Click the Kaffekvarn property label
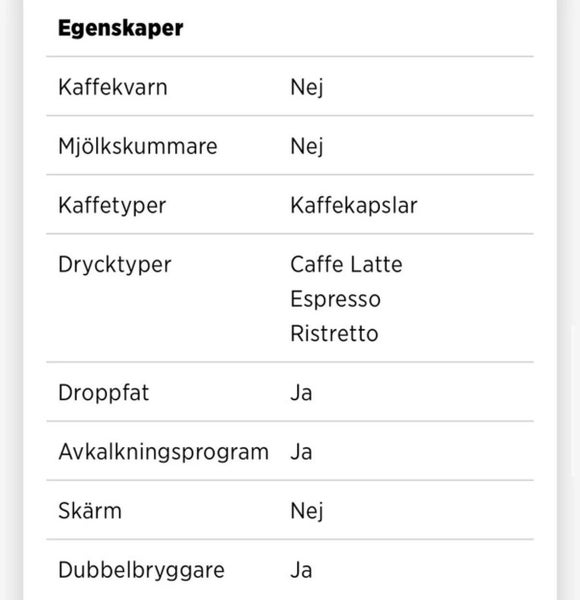580x600 pixels. tap(113, 87)
